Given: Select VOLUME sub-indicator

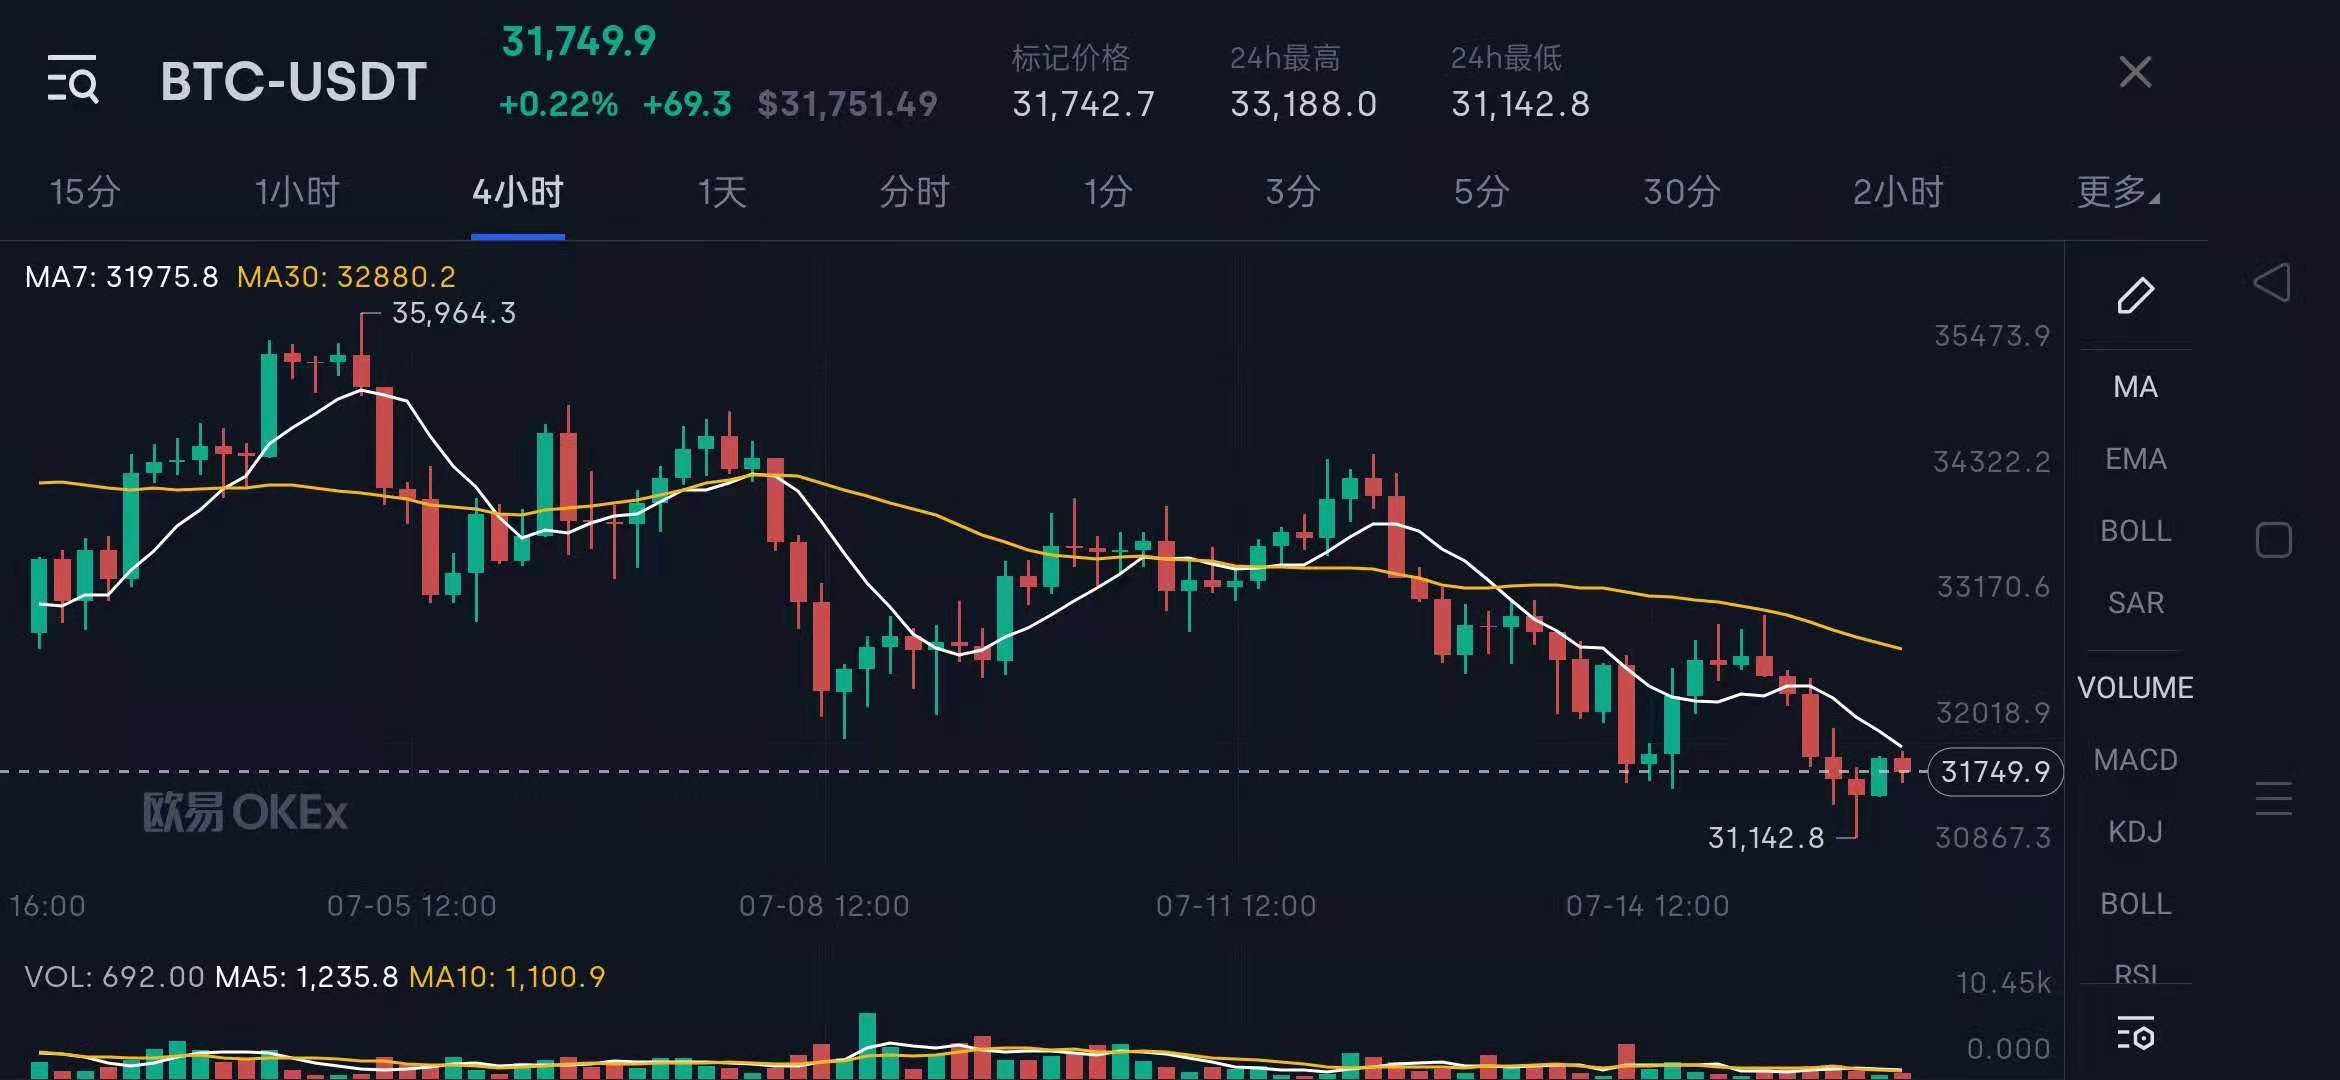Looking at the screenshot, I should pyautogui.click(x=2135, y=688).
